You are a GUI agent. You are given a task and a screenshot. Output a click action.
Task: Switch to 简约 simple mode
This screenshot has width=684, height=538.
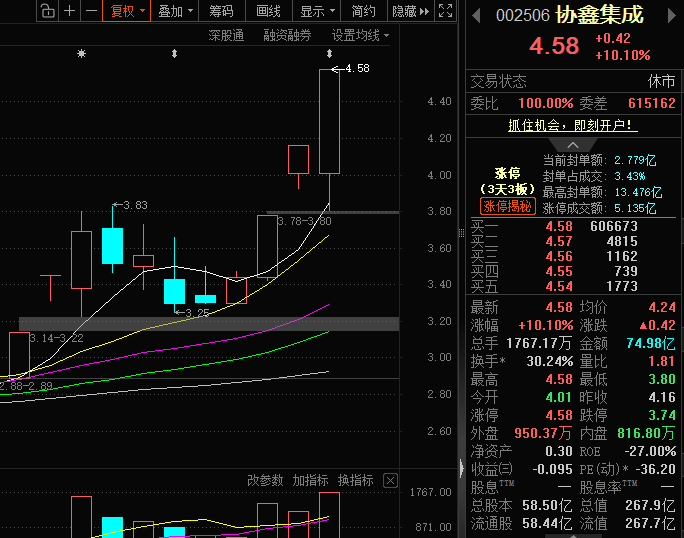(x=363, y=11)
